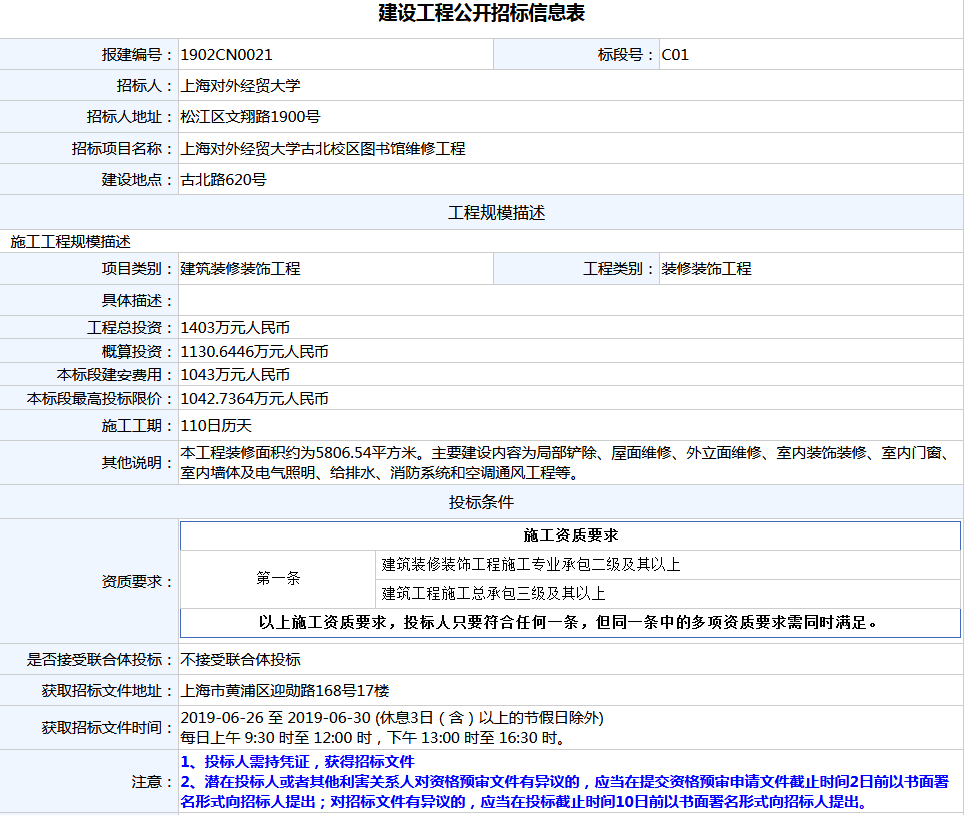Click the address 上海市黄浦区迎勋路168号17楼
969x815 pixels.
(x=285, y=691)
